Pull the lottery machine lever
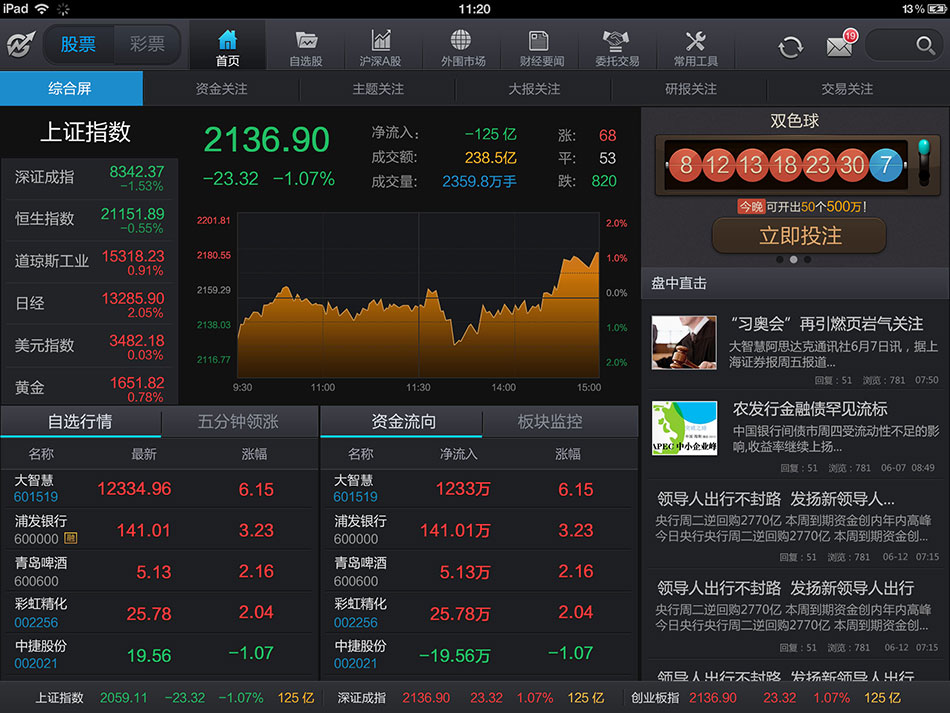950x713 pixels. (x=924, y=162)
